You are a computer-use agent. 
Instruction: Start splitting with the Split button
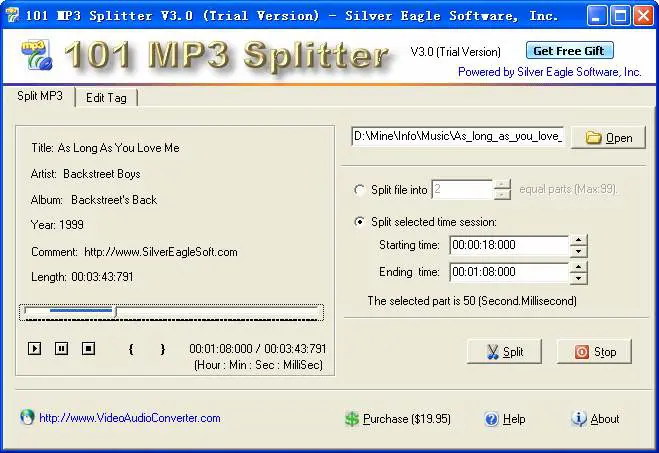pyautogui.click(x=504, y=352)
